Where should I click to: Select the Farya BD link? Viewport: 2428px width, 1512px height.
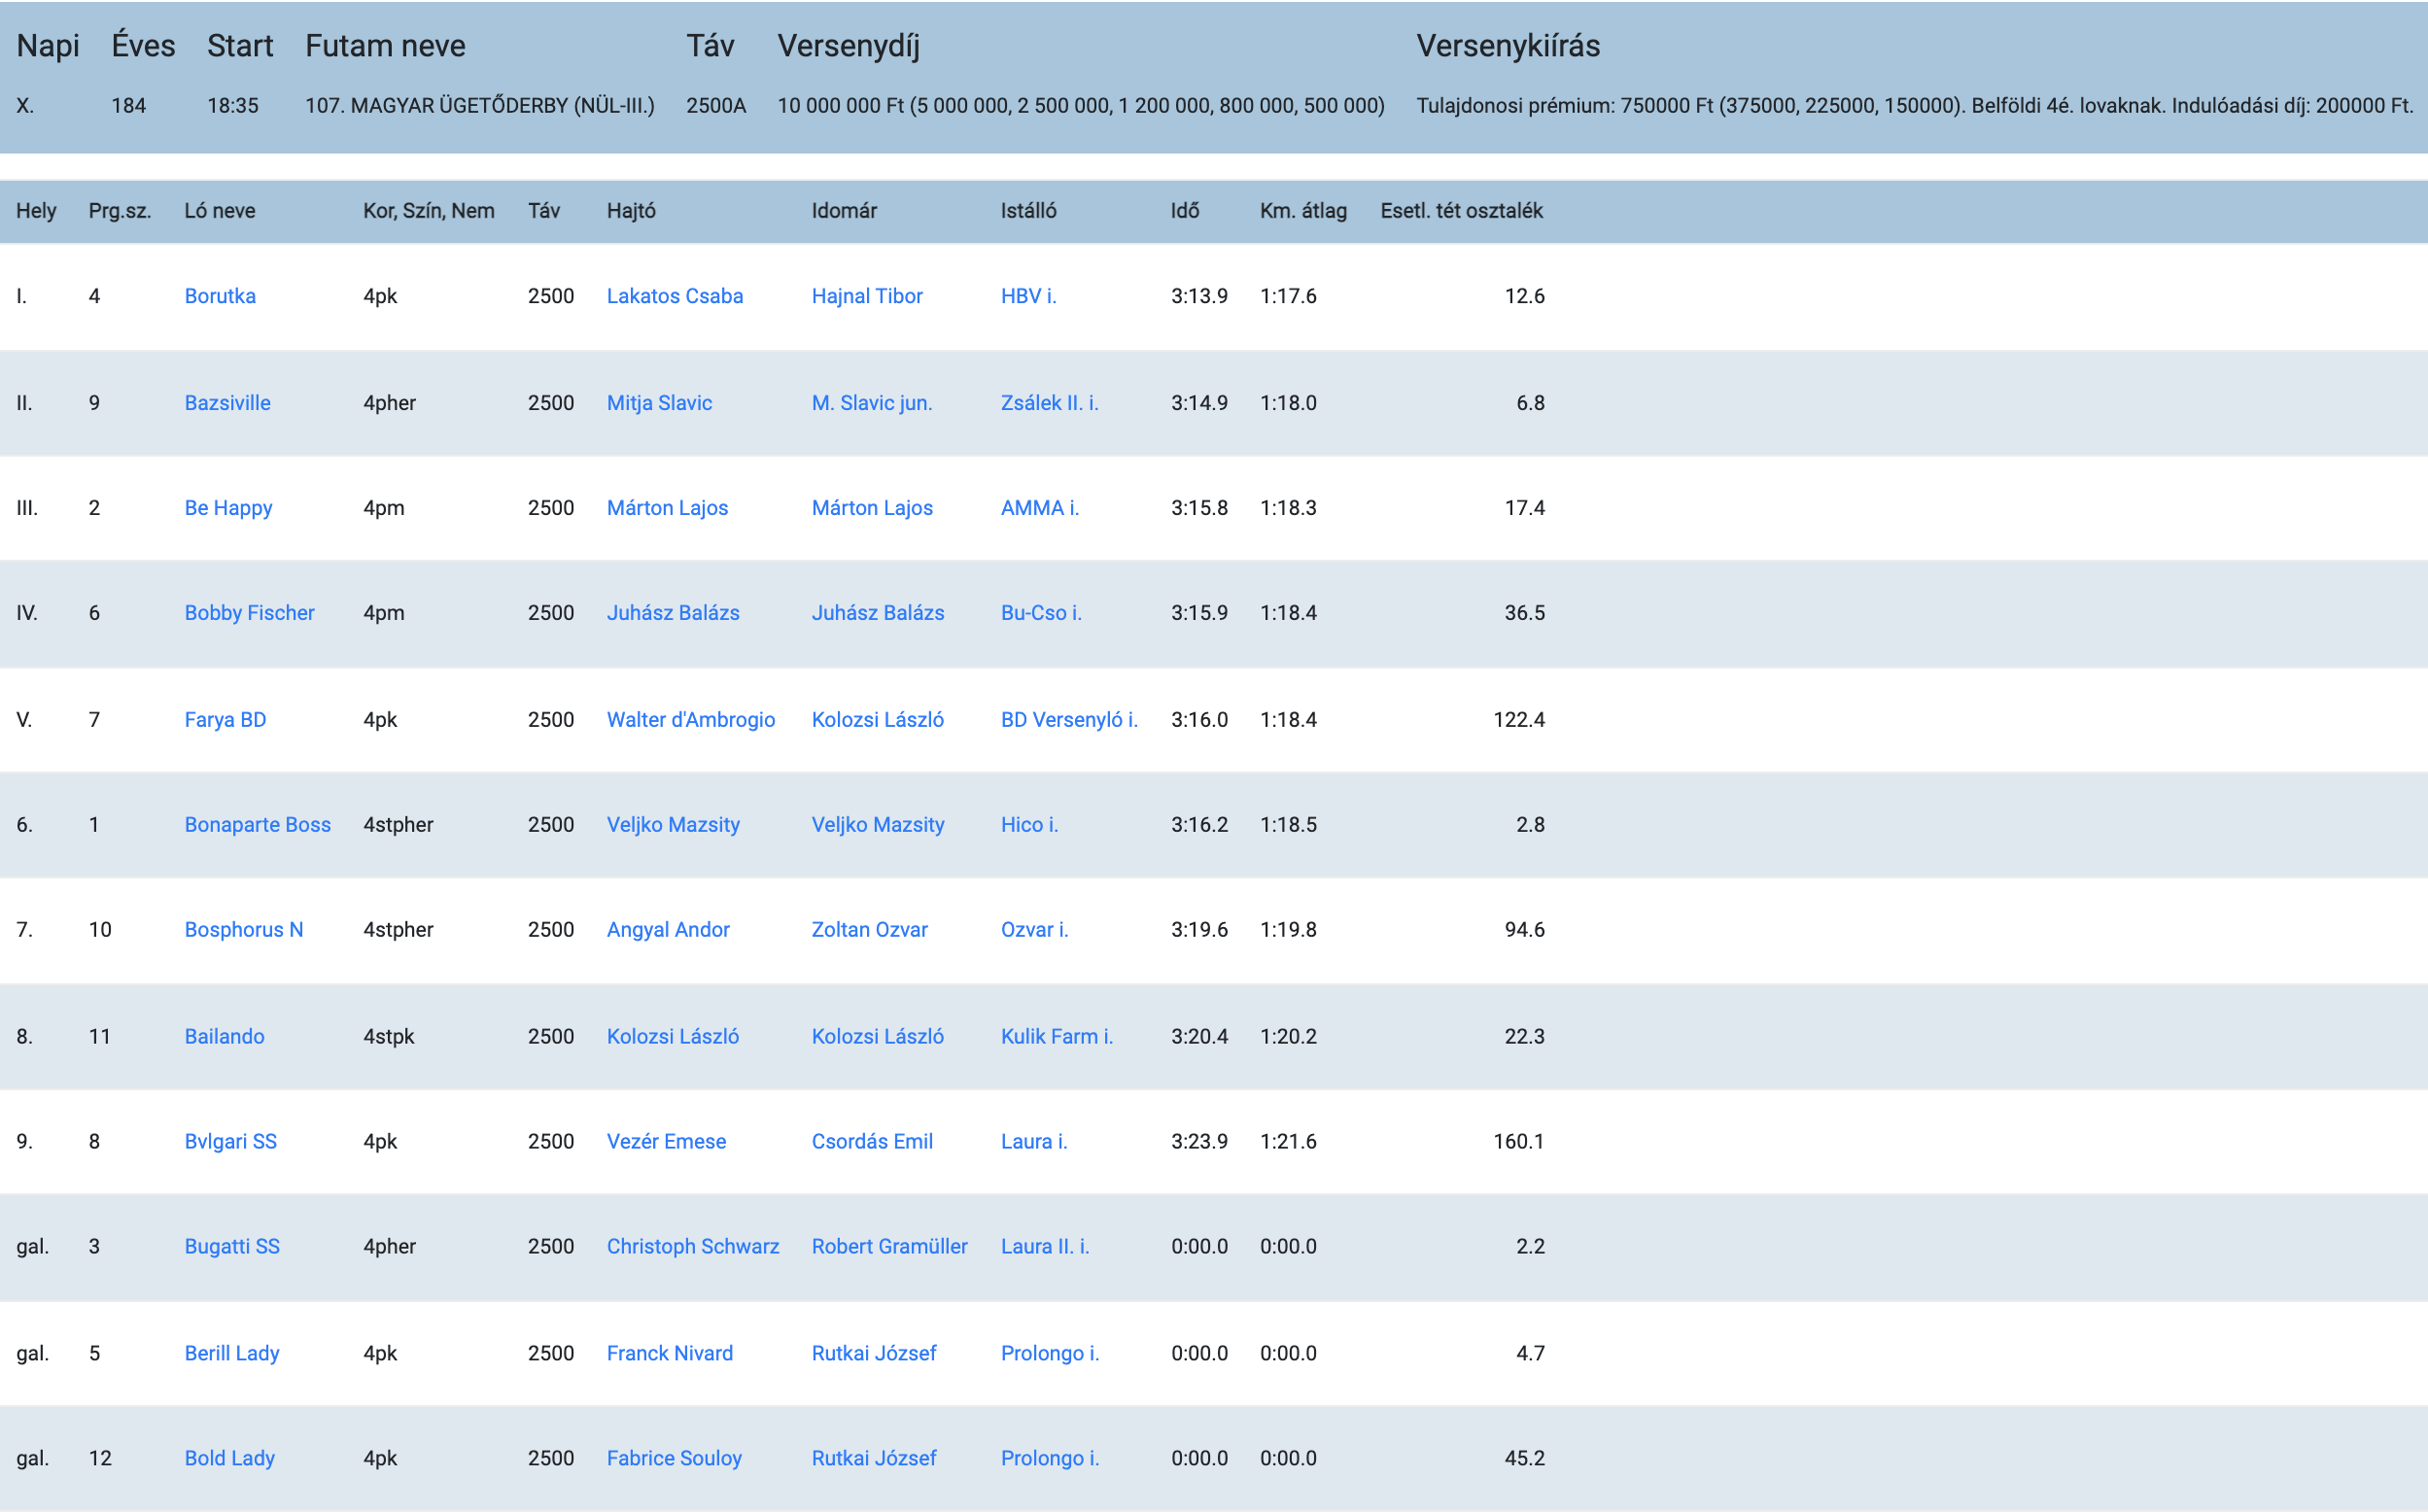pos(225,720)
